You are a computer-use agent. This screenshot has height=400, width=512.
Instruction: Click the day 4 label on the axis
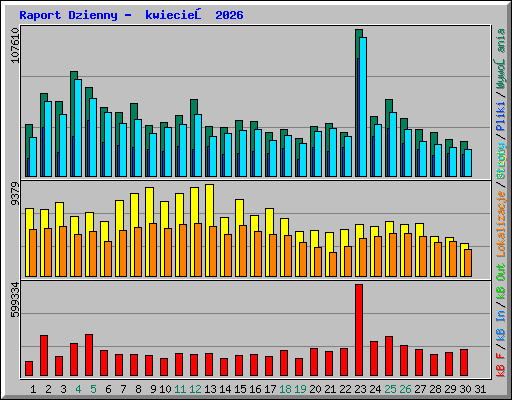[78, 389]
